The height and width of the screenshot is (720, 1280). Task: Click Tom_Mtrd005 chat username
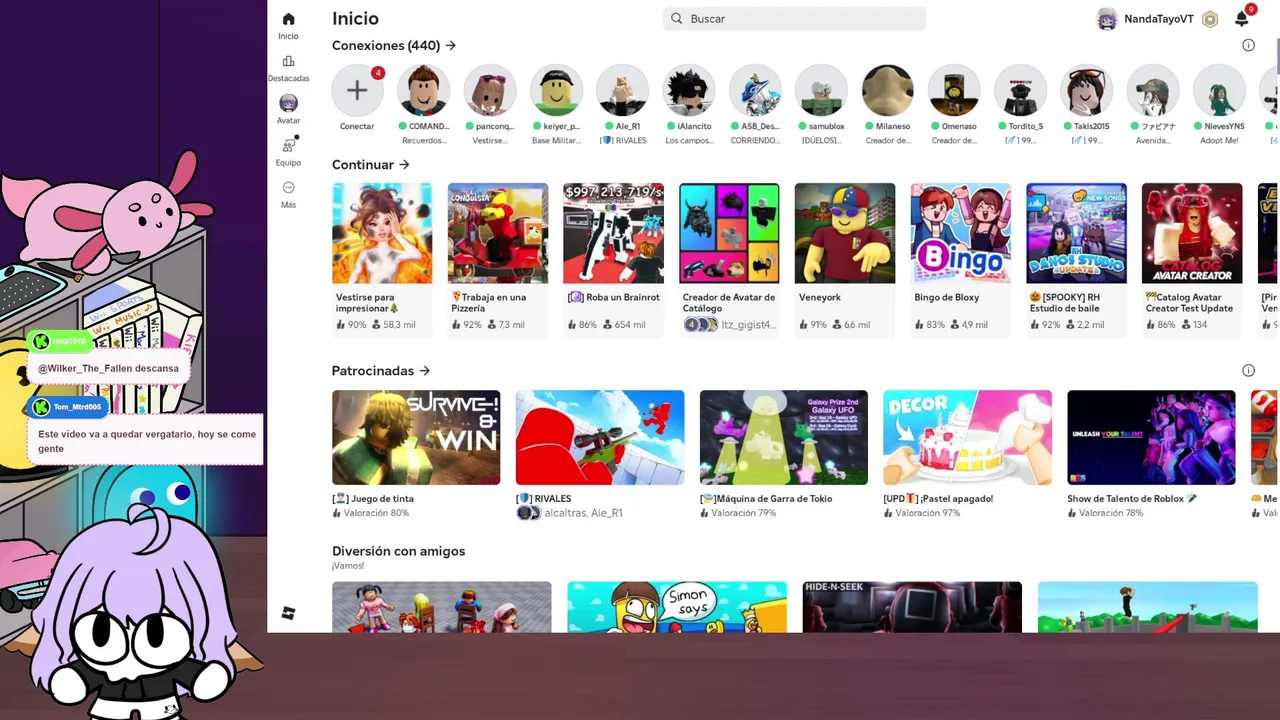(77, 407)
